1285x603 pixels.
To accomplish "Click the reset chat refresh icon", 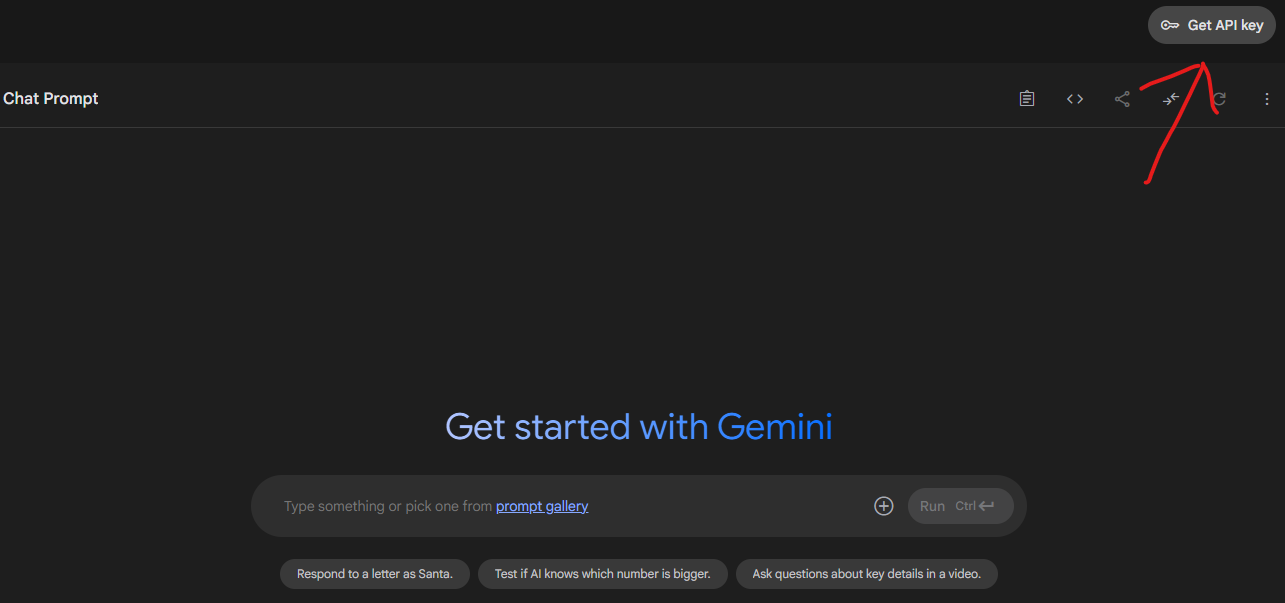I will (1219, 99).
